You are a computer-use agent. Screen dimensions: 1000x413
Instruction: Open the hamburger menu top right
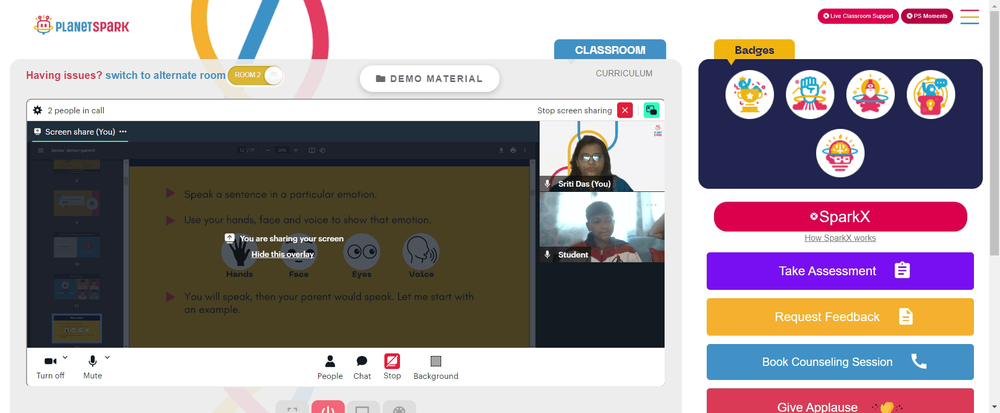click(969, 17)
